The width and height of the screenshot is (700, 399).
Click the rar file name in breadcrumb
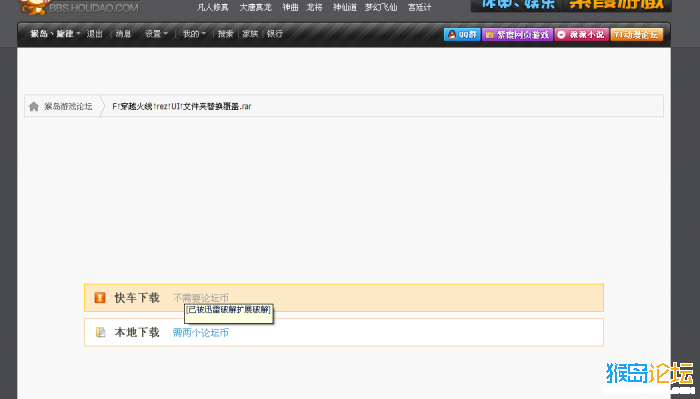pos(182,106)
